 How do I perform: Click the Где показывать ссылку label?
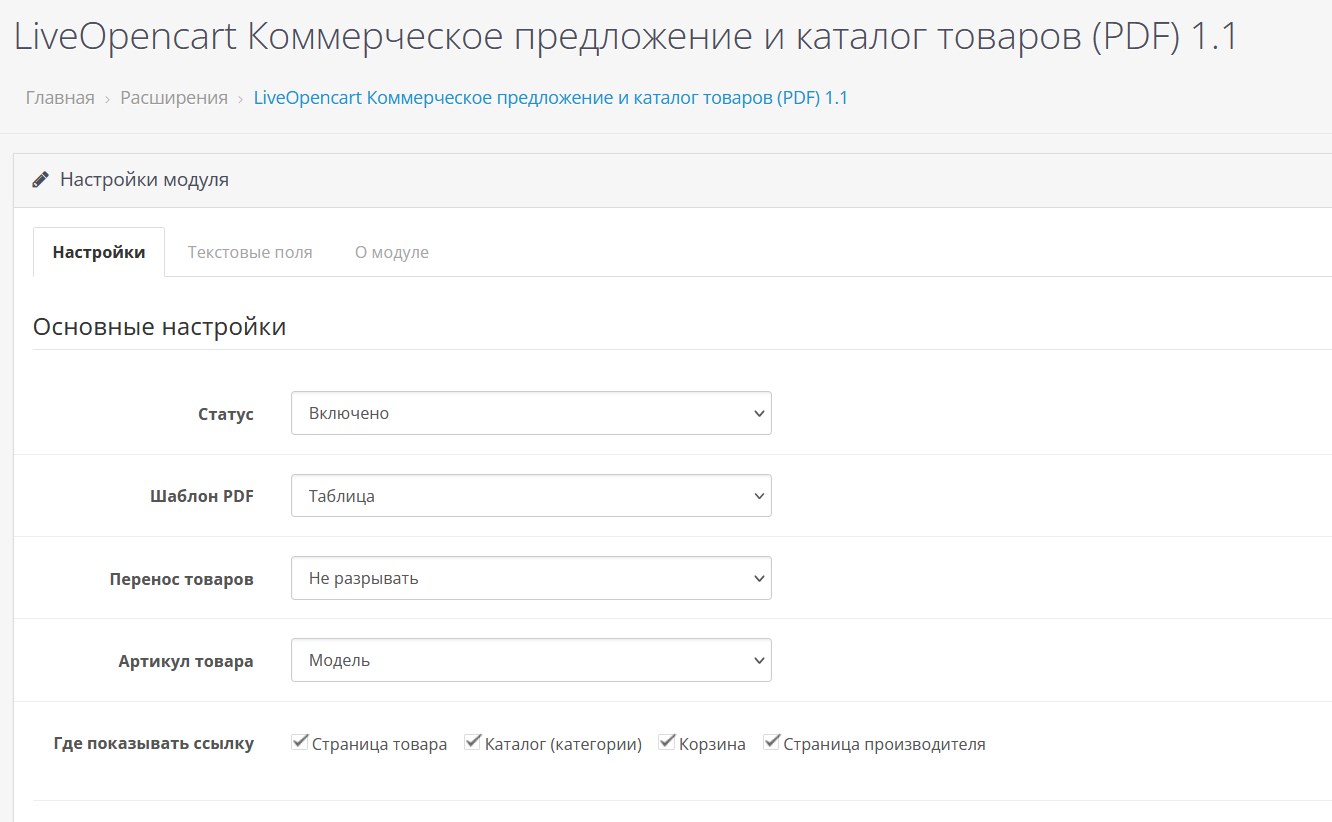click(153, 743)
